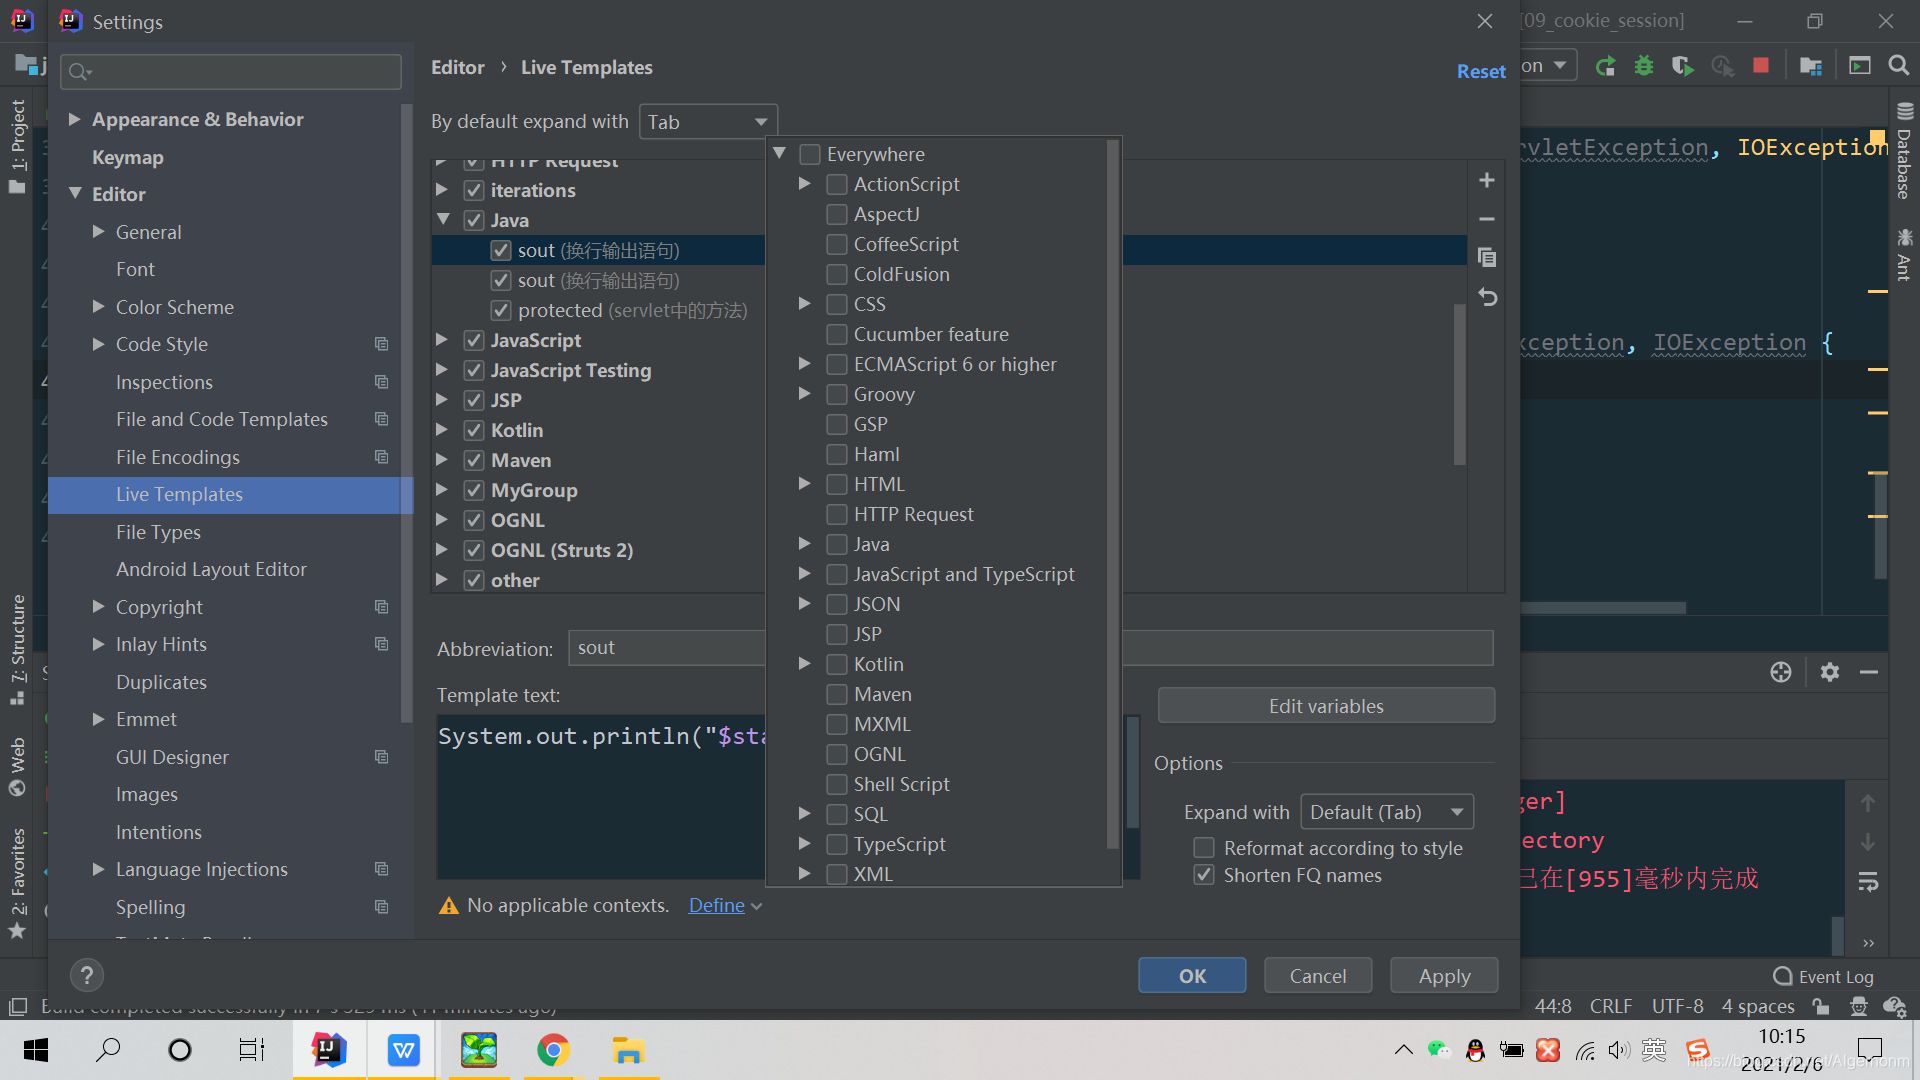
Task: Remove selected template with minus icon
Action: click(1487, 219)
